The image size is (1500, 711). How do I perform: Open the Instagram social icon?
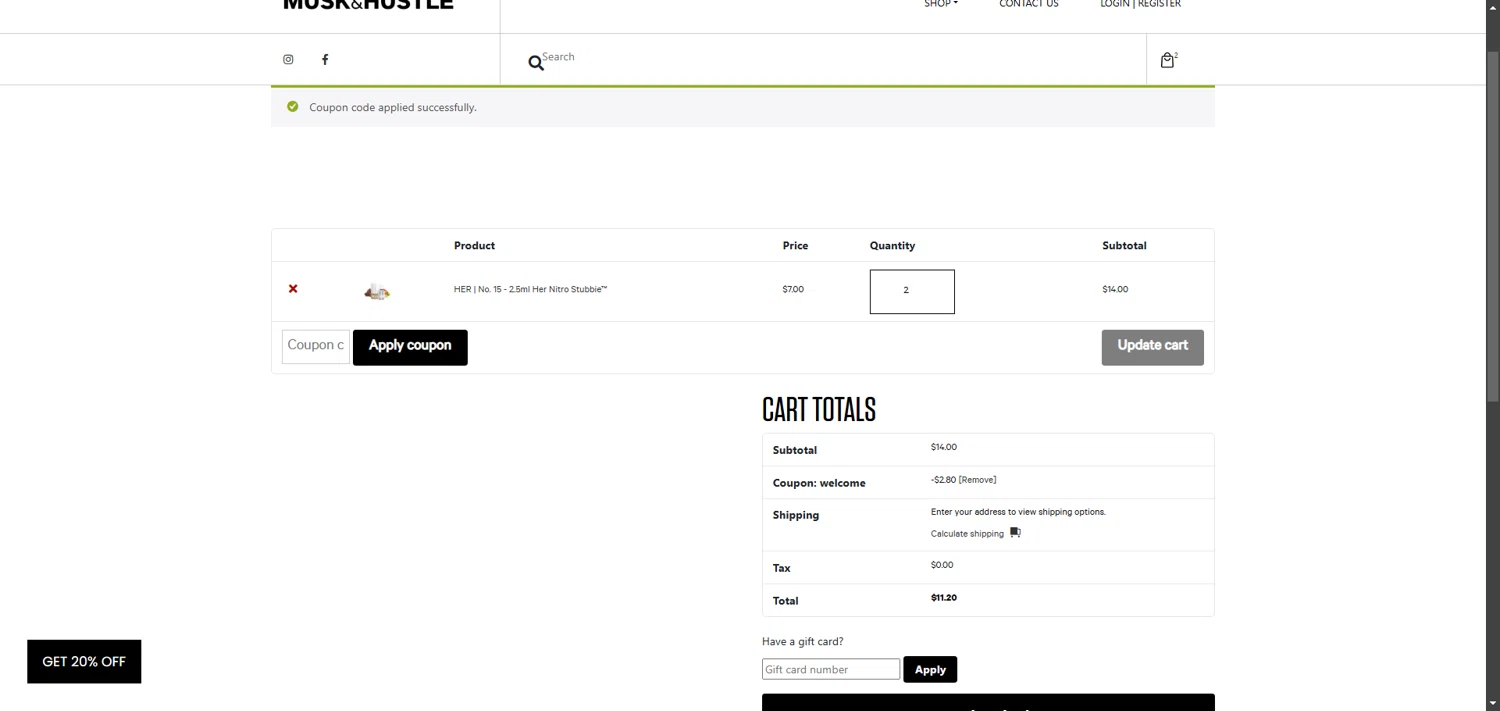point(288,59)
